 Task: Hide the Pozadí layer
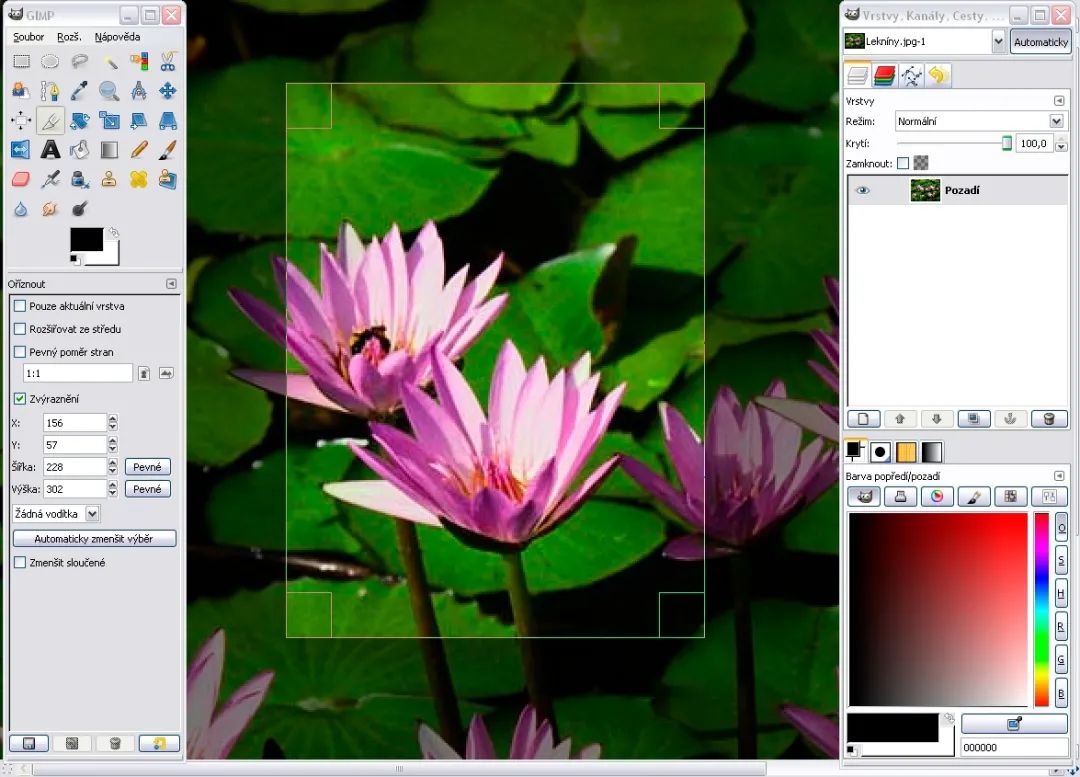click(862, 189)
